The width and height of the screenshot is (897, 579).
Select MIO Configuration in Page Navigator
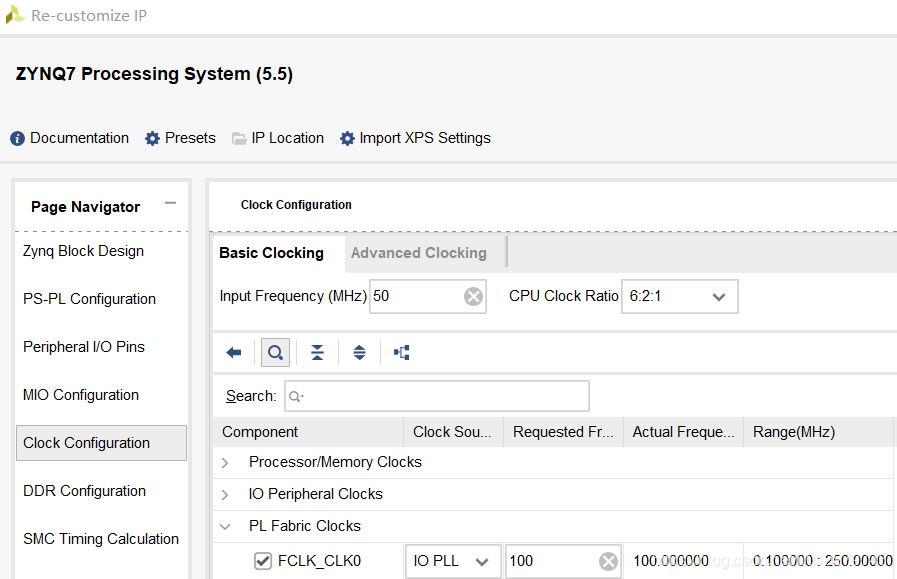(81, 395)
